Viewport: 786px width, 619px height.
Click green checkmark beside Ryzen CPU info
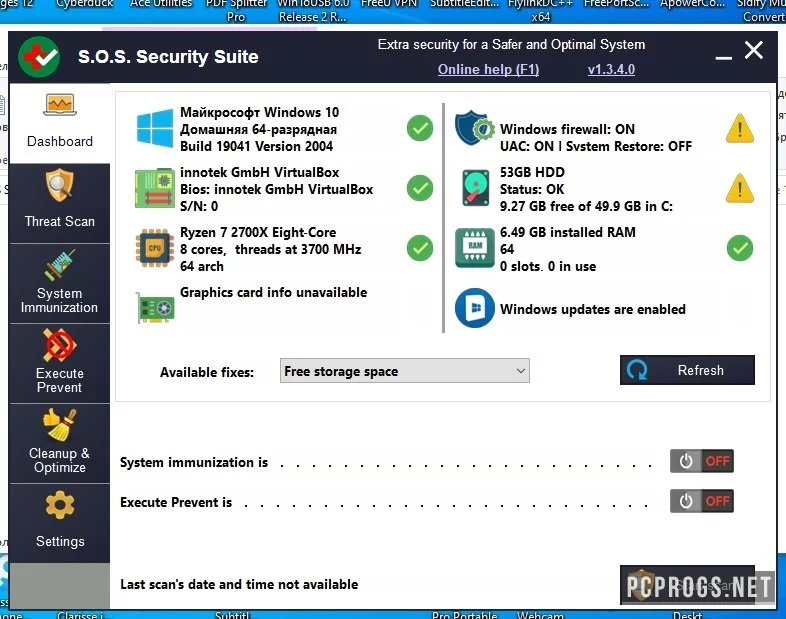click(420, 248)
